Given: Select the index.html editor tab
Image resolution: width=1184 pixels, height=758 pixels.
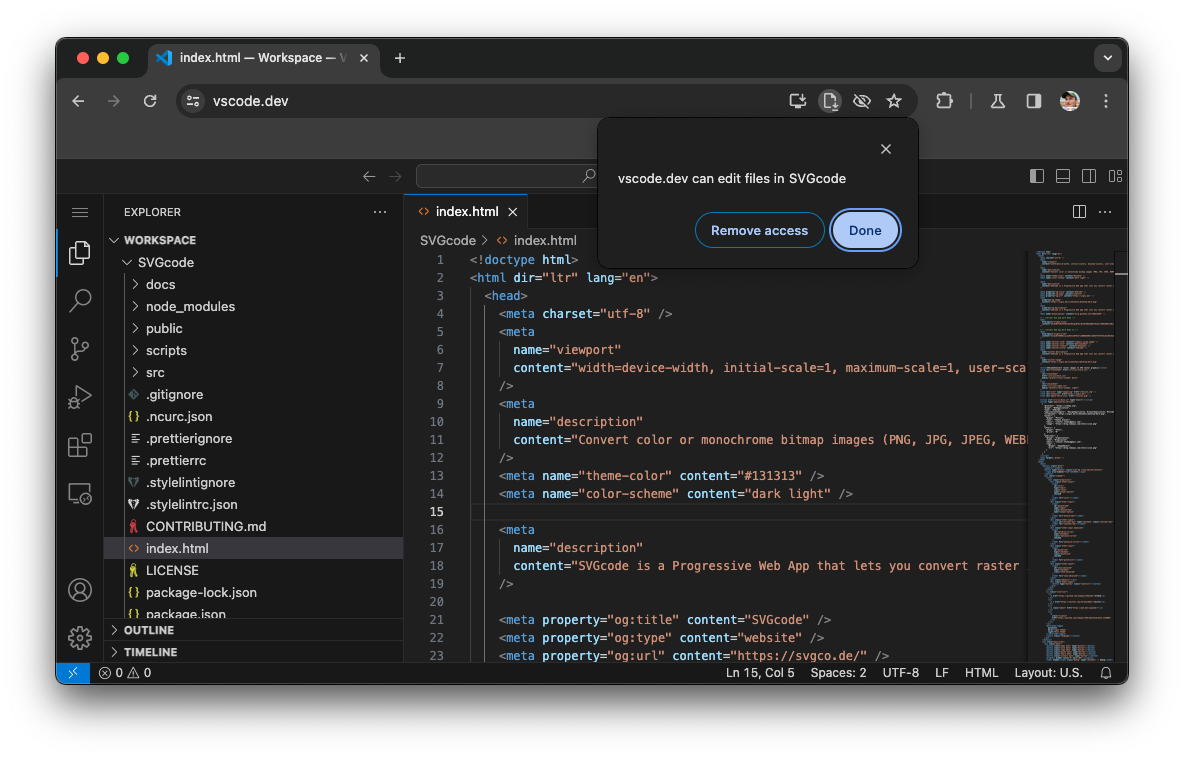Looking at the screenshot, I should coord(465,211).
